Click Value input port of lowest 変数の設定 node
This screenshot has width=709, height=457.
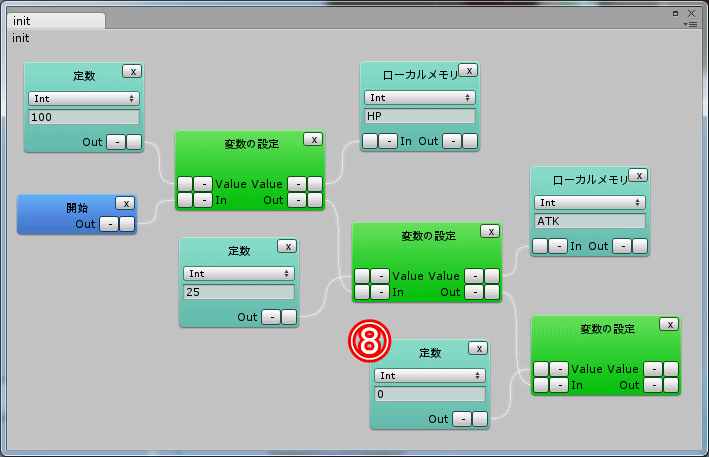click(x=541, y=369)
